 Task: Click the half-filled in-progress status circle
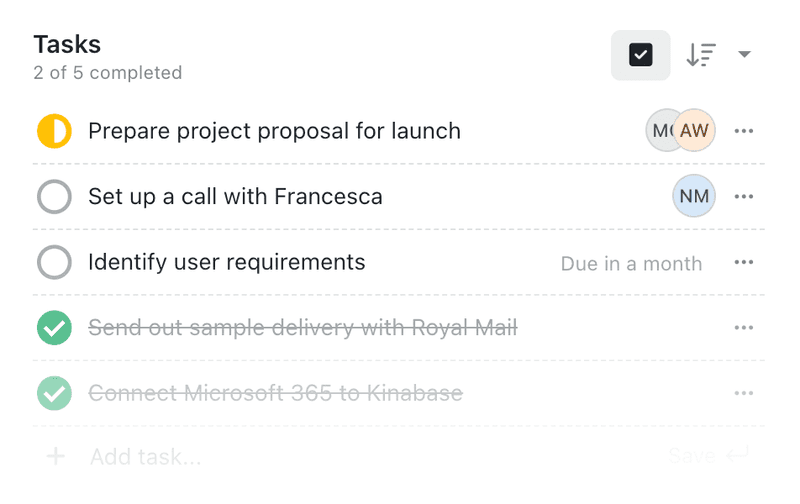pyautogui.click(x=54, y=131)
